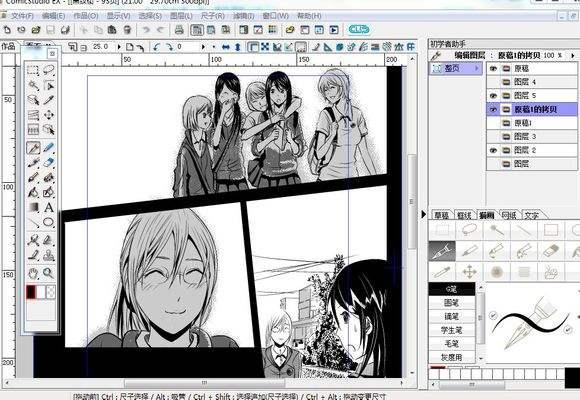Hide the 图层 2 layer
580x400 pixels.
493,150
